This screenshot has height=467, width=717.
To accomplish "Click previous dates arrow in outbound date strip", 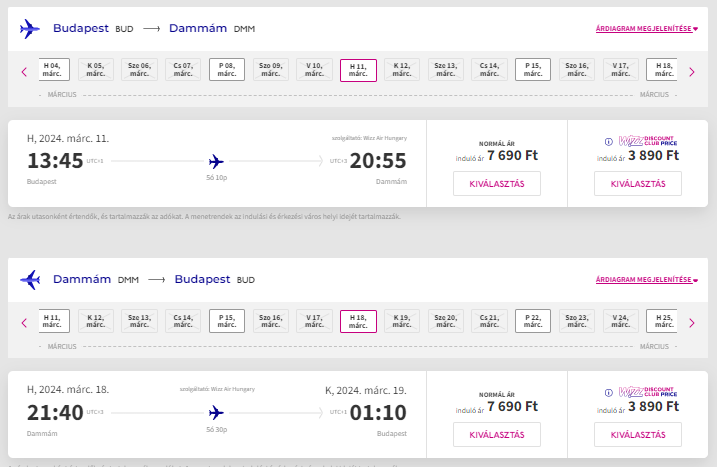I will [24, 72].
